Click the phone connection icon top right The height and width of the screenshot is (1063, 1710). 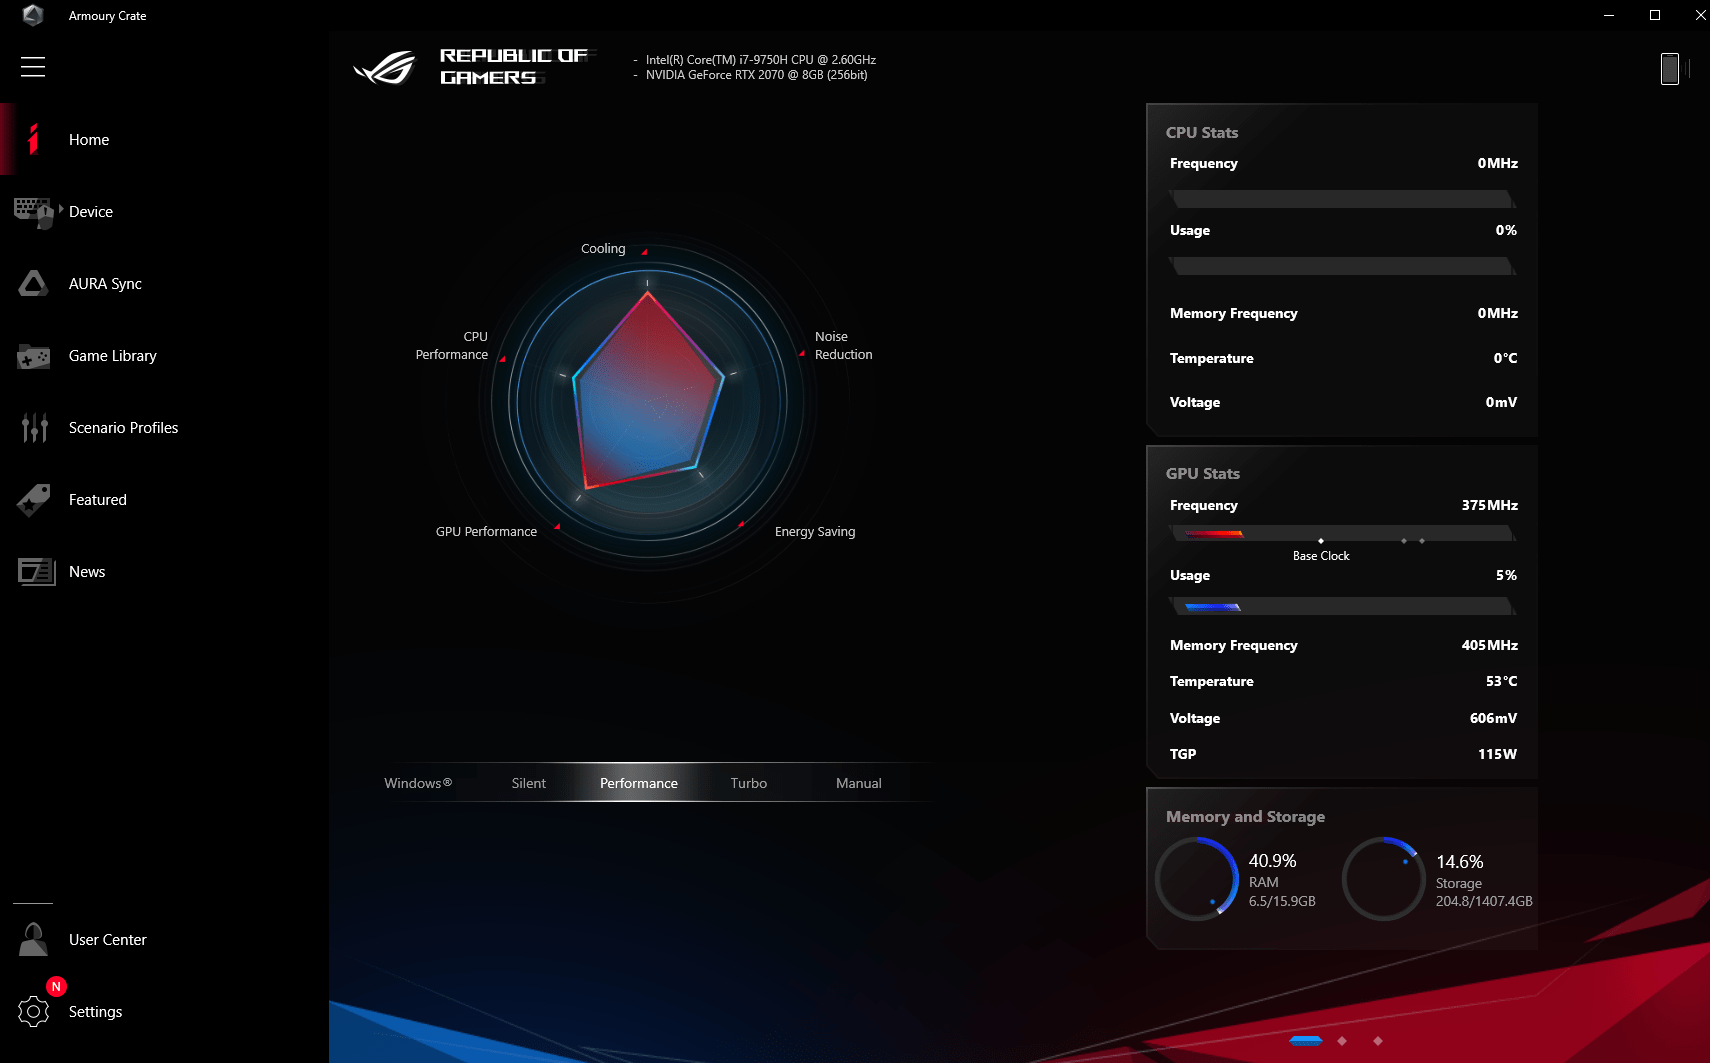click(x=1670, y=68)
